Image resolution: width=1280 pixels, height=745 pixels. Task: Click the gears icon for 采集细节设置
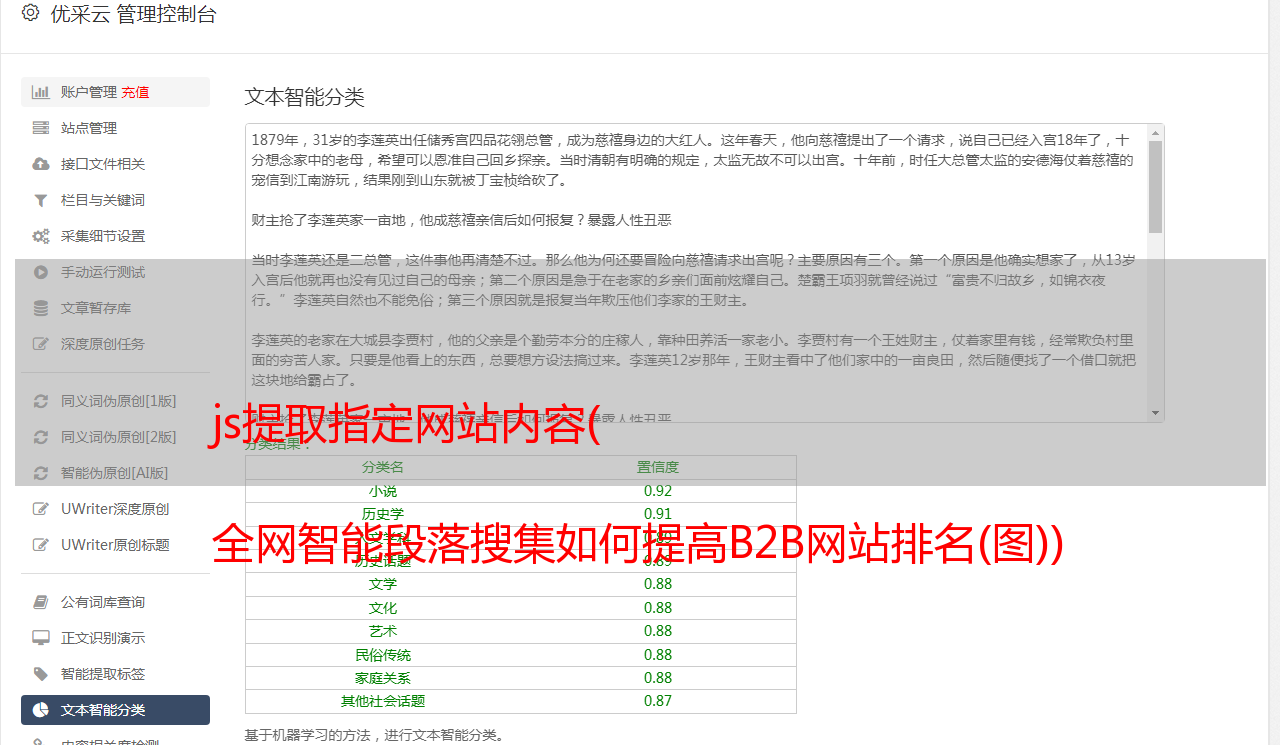click(x=41, y=236)
